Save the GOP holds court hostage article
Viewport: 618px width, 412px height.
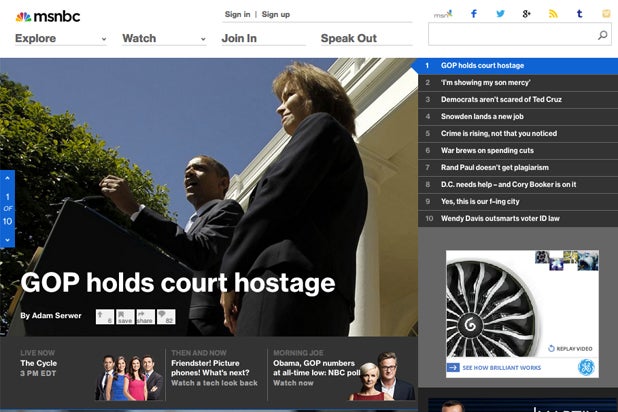tap(125, 316)
